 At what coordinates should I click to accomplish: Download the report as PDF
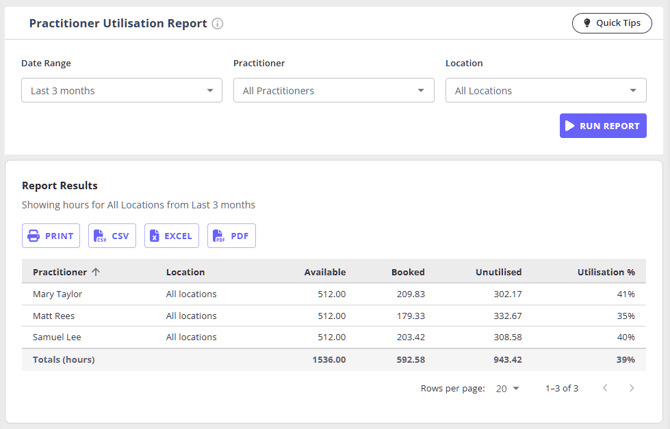[x=232, y=235]
